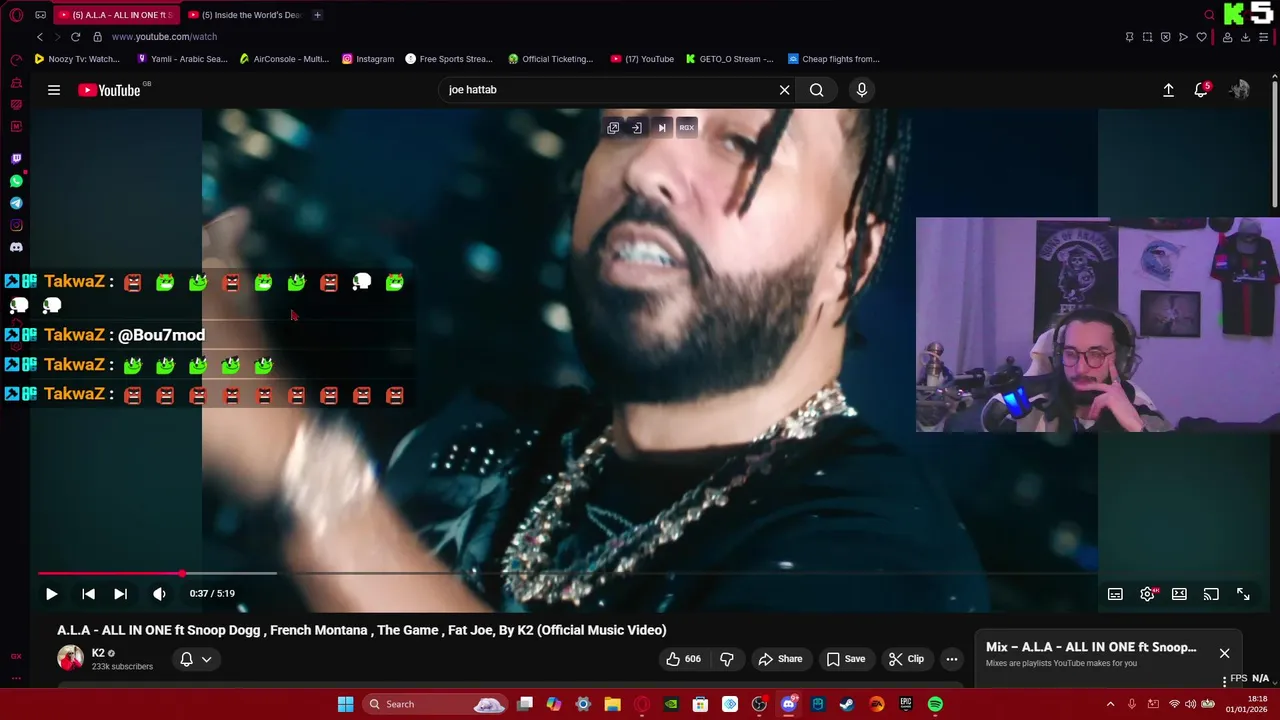
Task: Open 'Noozy Tv: Watch...' bookmark
Action: tap(77, 59)
